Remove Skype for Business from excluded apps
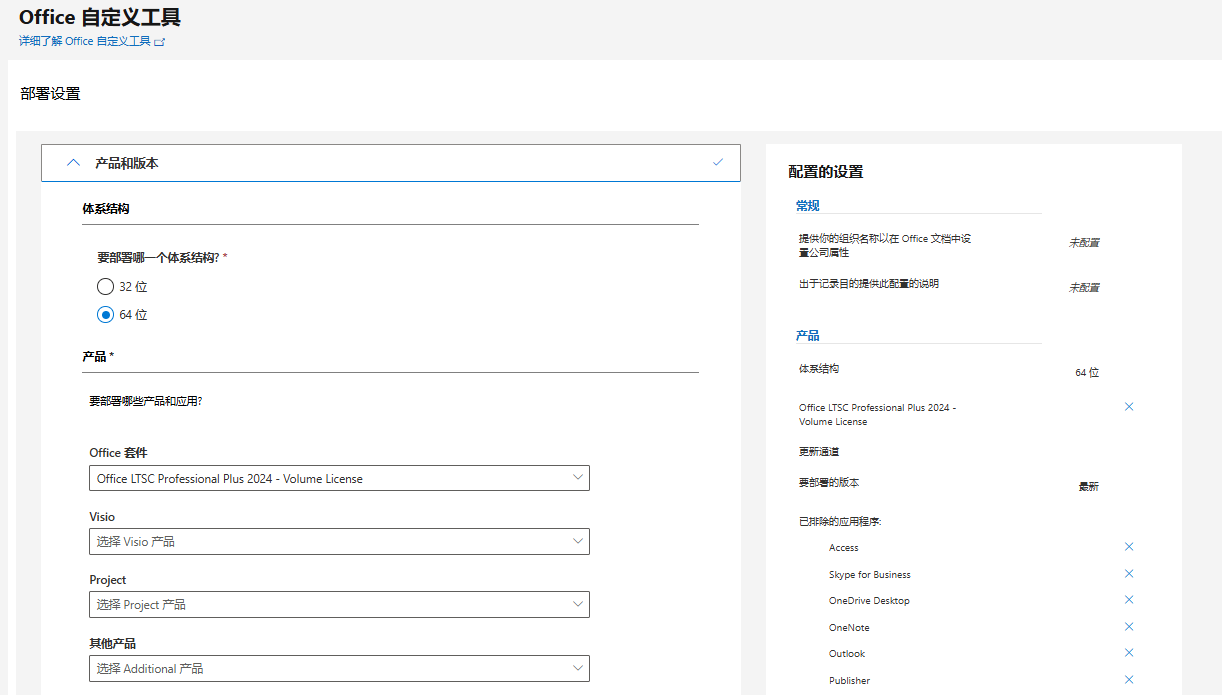1222x695 pixels. coord(1129,574)
